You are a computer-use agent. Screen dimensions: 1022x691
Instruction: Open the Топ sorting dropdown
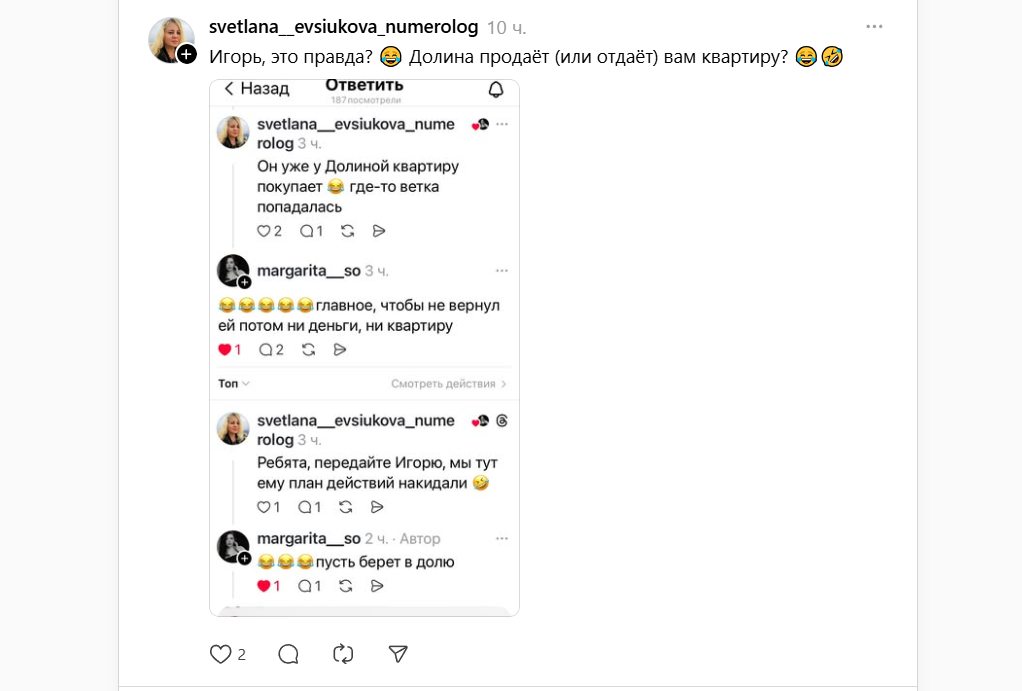coord(230,383)
